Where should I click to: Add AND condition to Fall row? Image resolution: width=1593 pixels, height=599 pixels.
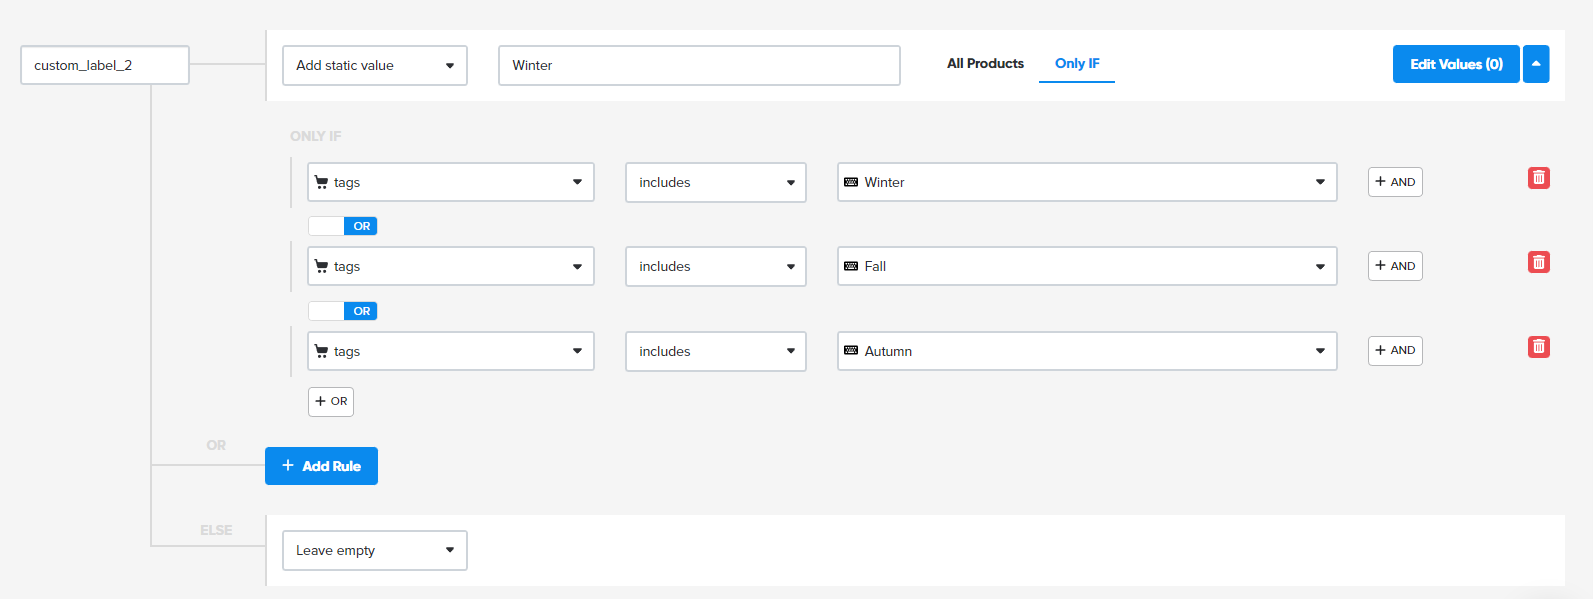pyautogui.click(x=1395, y=266)
